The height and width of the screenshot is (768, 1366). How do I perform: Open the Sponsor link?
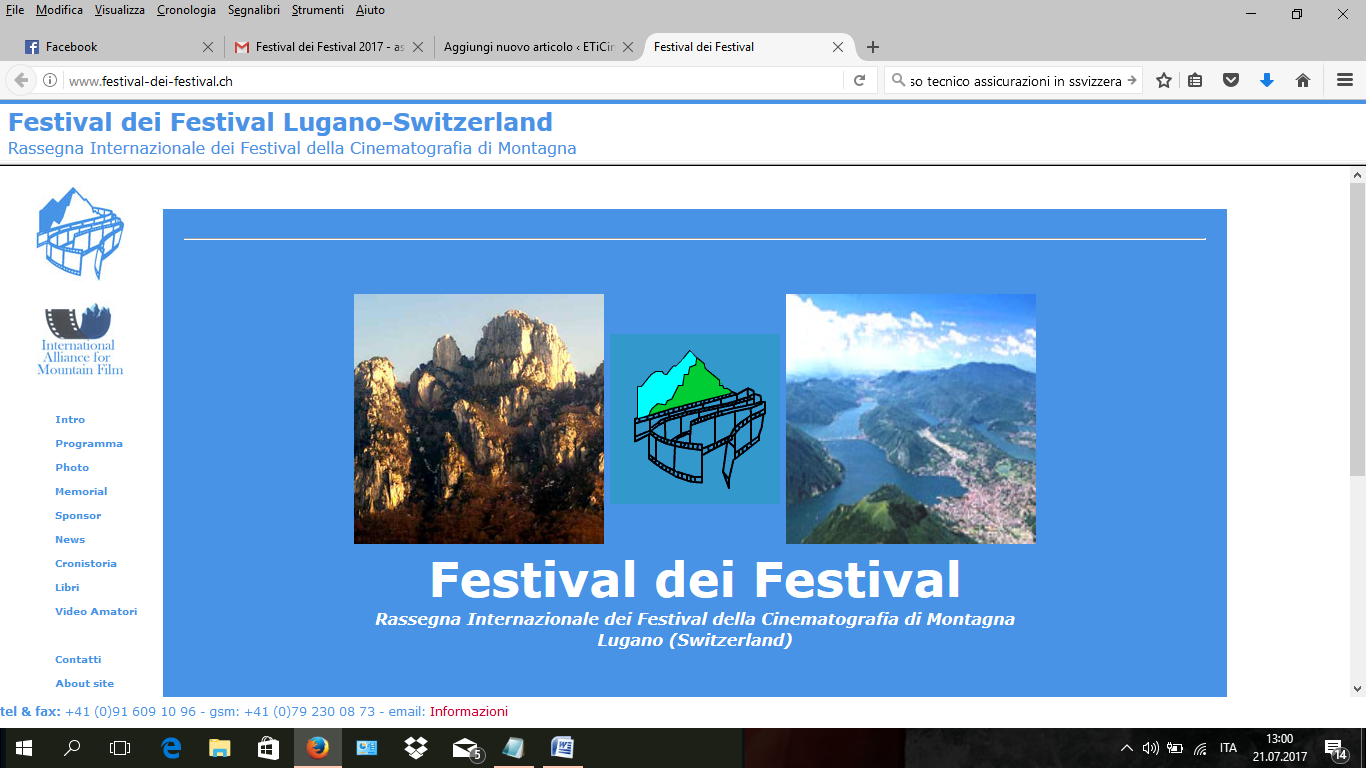coord(78,516)
